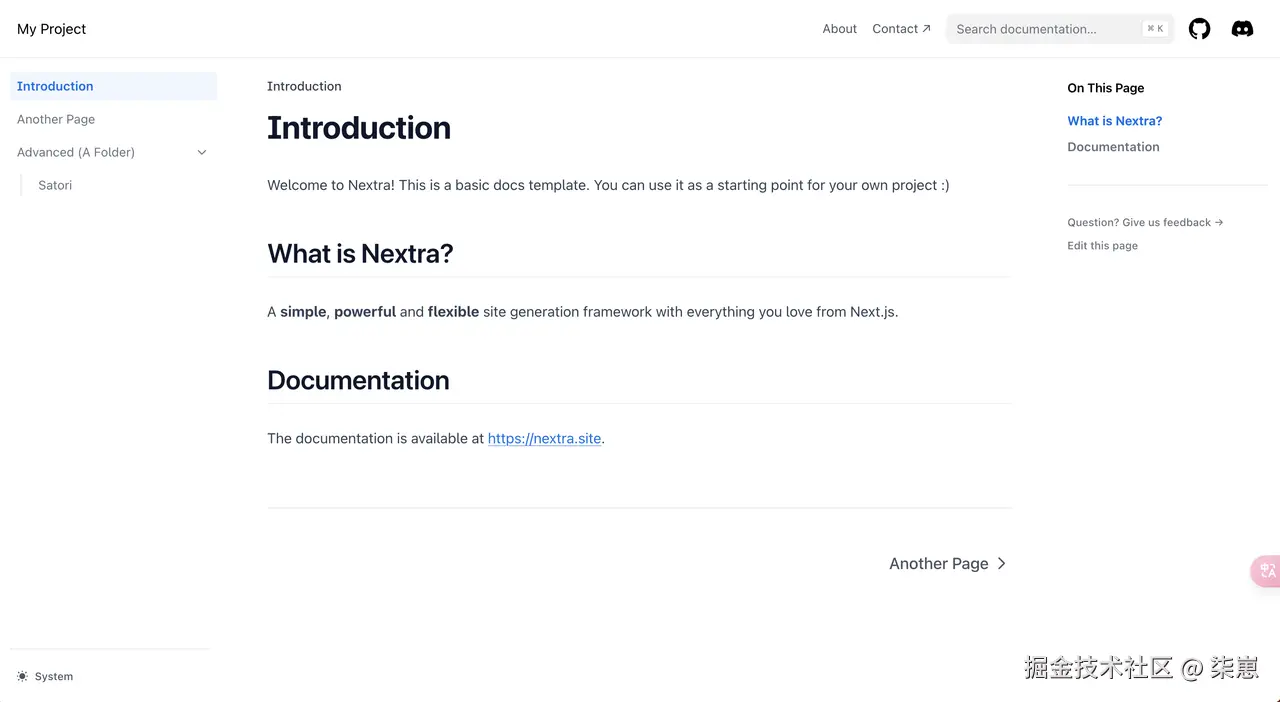The image size is (1280, 702).
Task: Click the sun icon in theme switcher
Action: tap(23, 677)
